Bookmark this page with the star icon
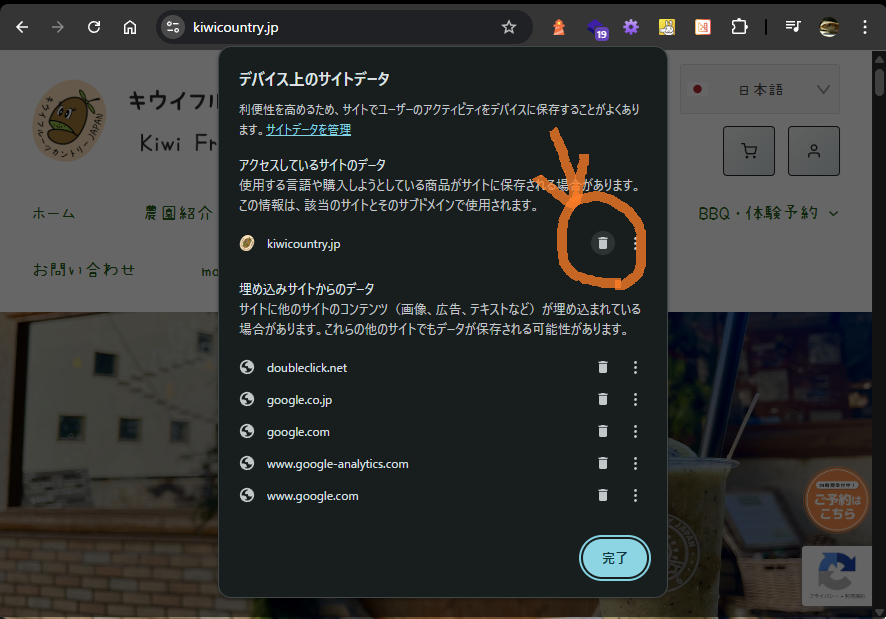 coord(509,27)
